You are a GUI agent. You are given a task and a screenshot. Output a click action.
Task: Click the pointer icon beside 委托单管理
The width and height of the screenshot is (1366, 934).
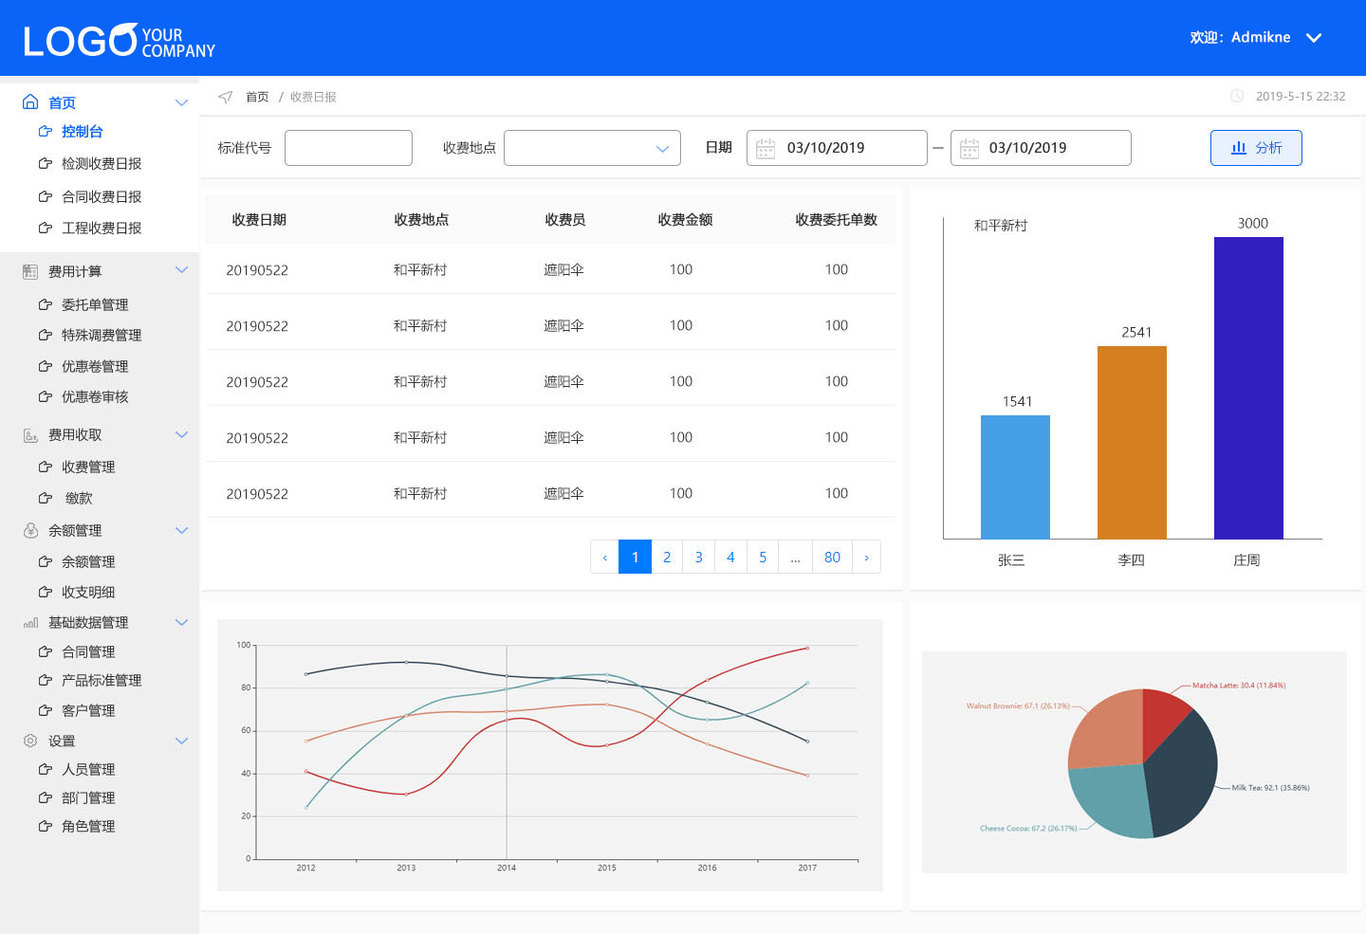click(45, 304)
